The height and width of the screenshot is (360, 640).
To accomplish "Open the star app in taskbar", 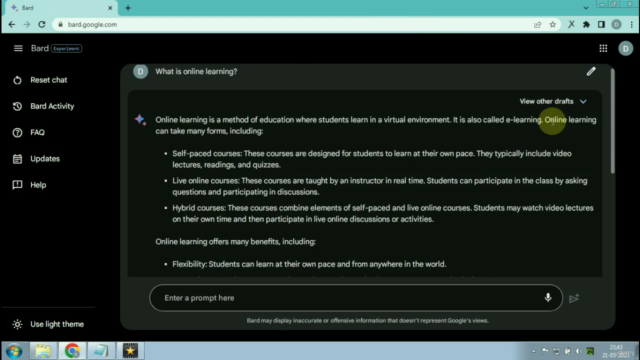I will tap(130, 351).
